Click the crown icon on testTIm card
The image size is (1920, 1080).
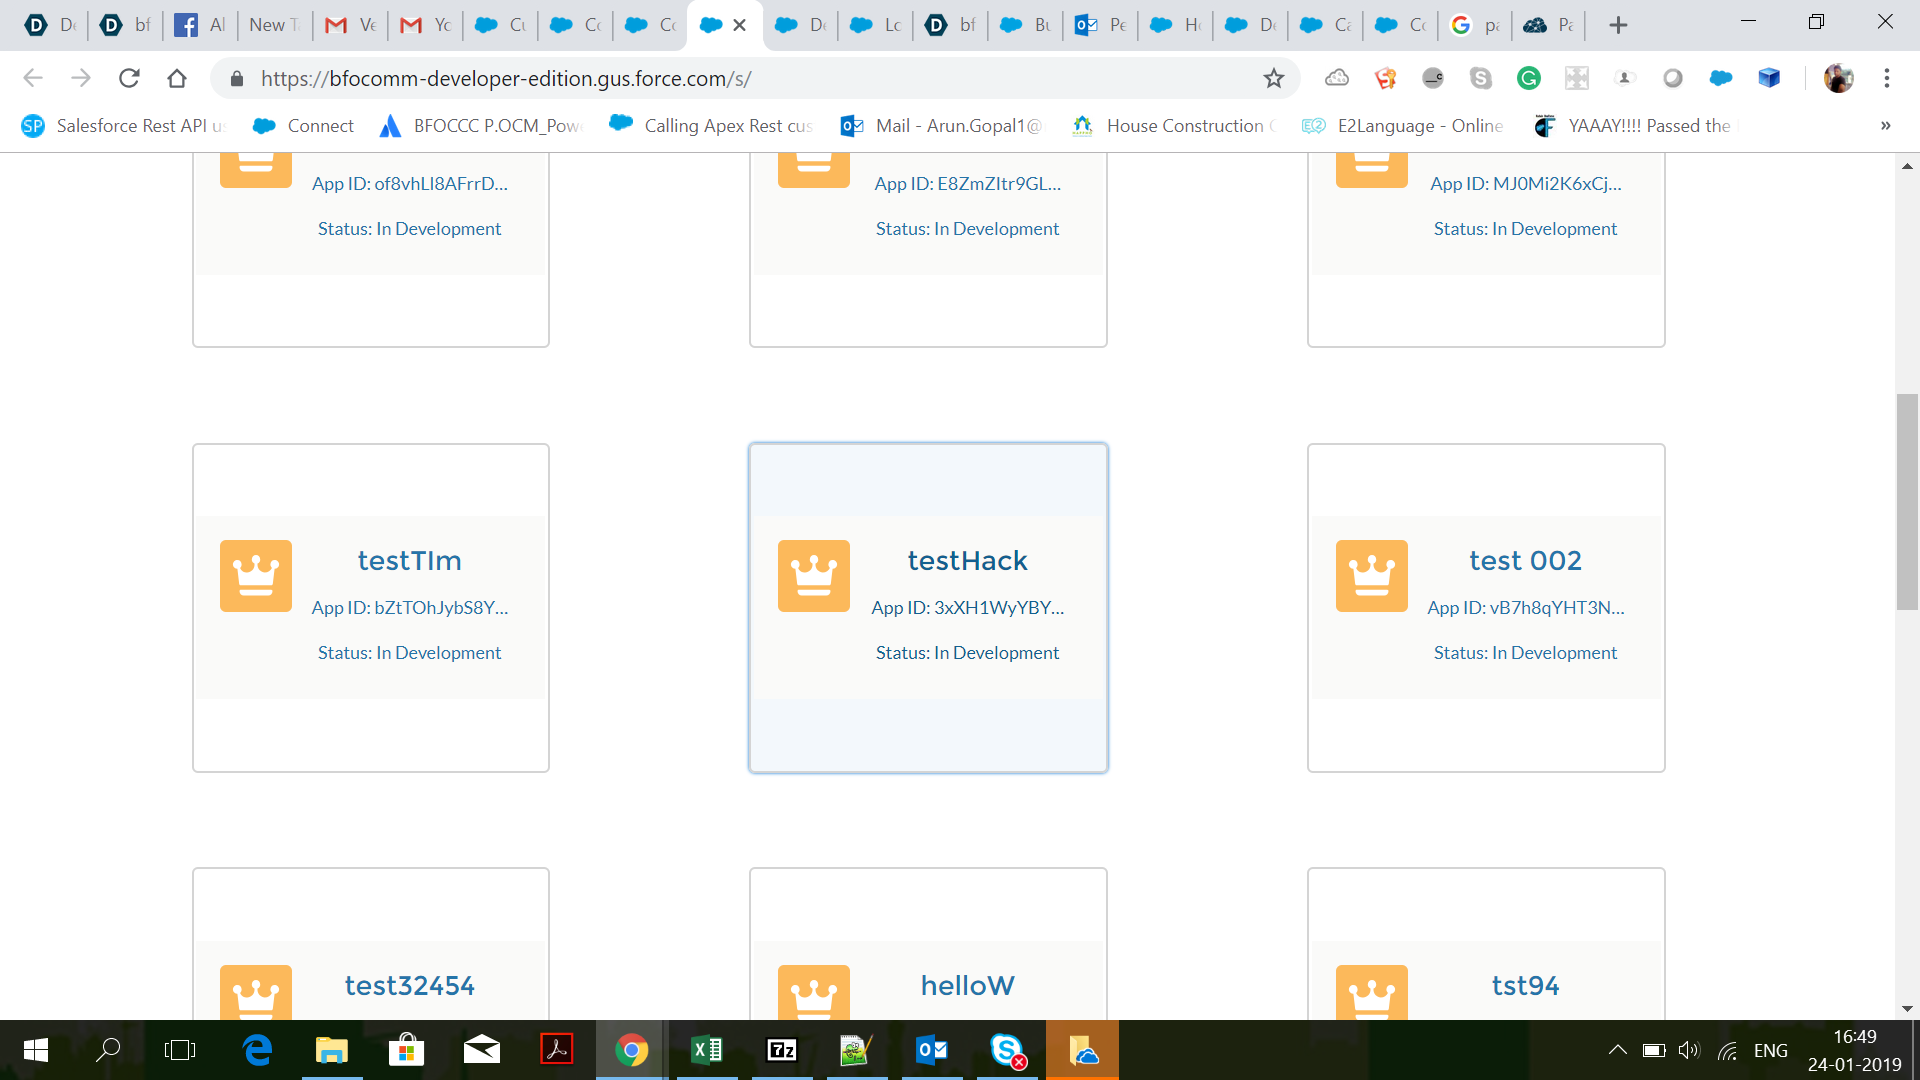(x=255, y=576)
